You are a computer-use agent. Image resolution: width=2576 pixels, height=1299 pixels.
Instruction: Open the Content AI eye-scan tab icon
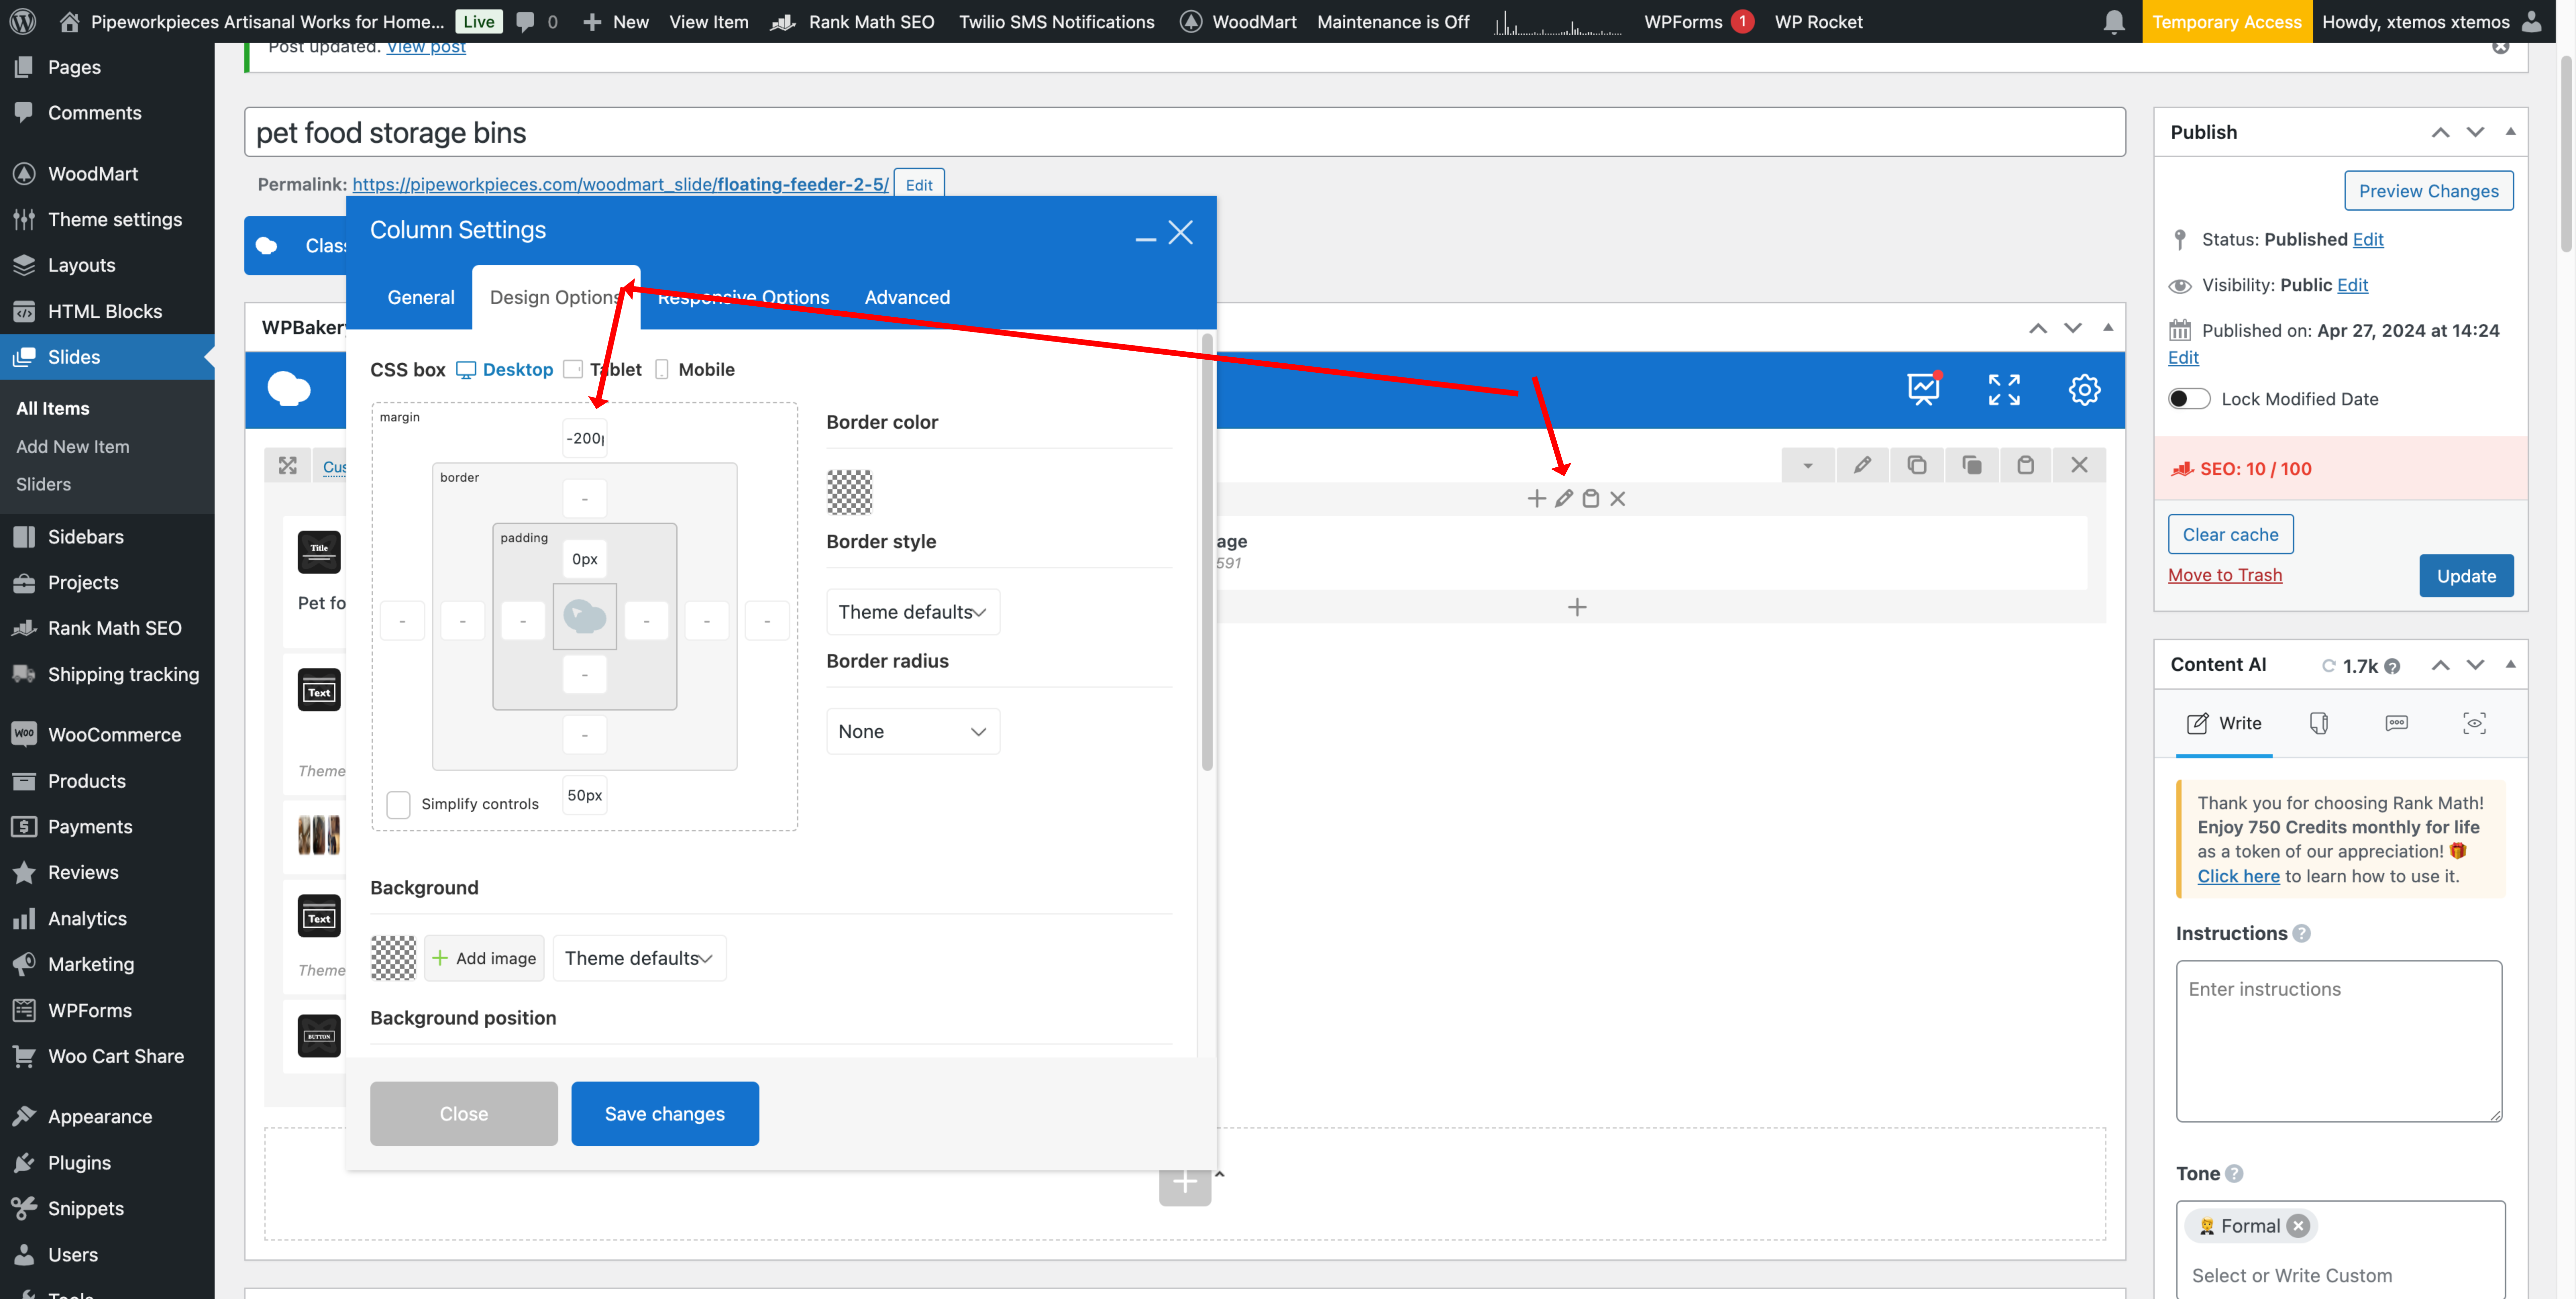[x=2475, y=723]
